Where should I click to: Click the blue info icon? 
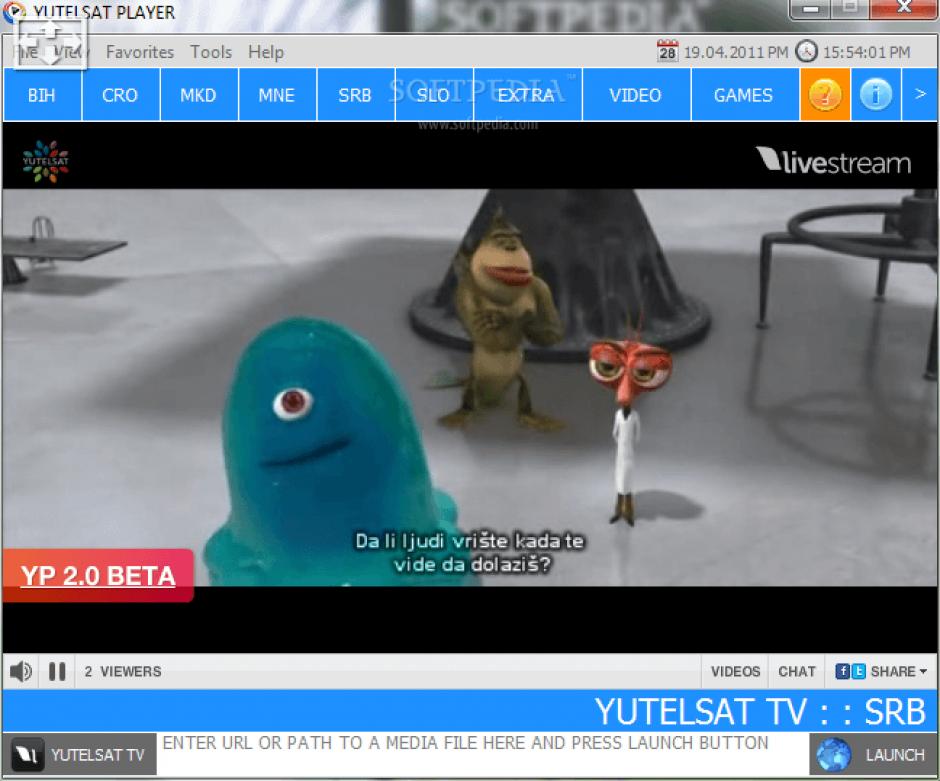876,95
